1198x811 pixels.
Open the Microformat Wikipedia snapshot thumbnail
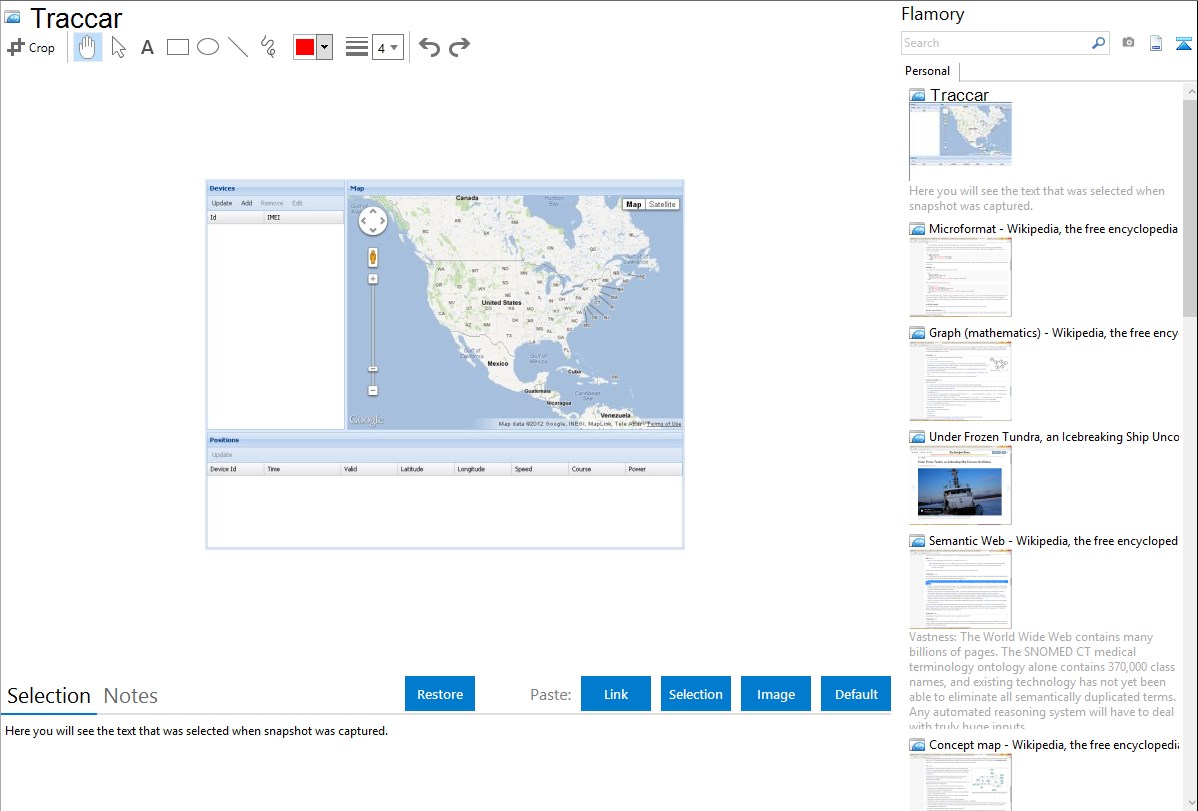[x=960, y=277]
